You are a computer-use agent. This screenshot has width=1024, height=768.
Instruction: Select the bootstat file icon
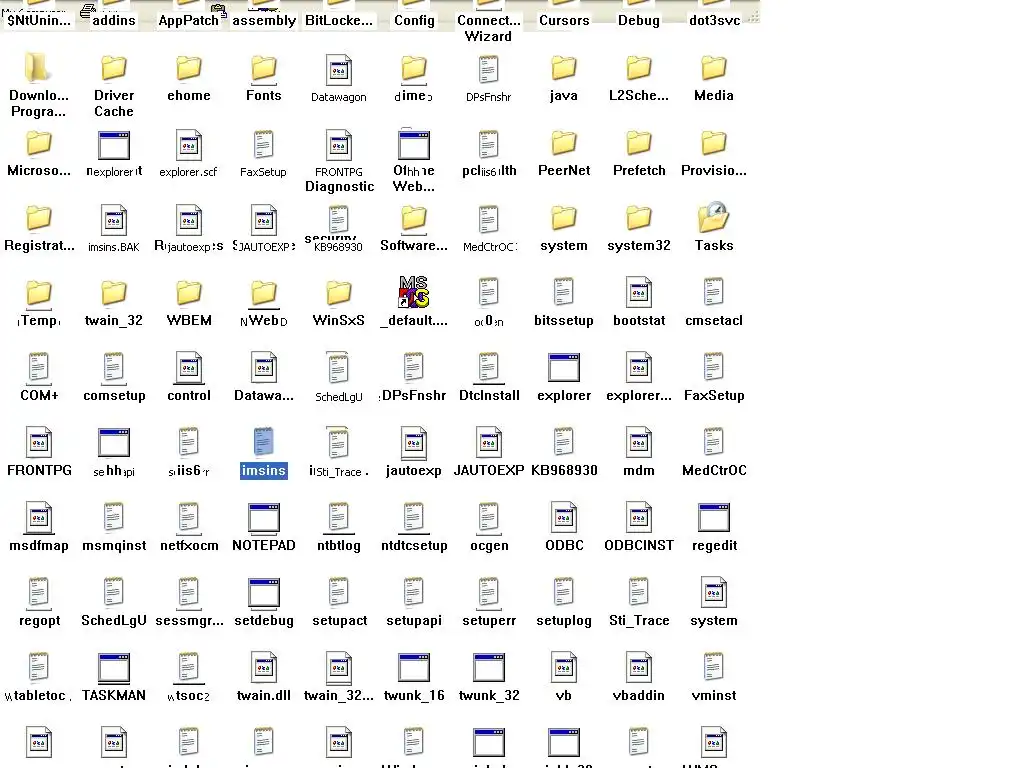tap(639, 292)
